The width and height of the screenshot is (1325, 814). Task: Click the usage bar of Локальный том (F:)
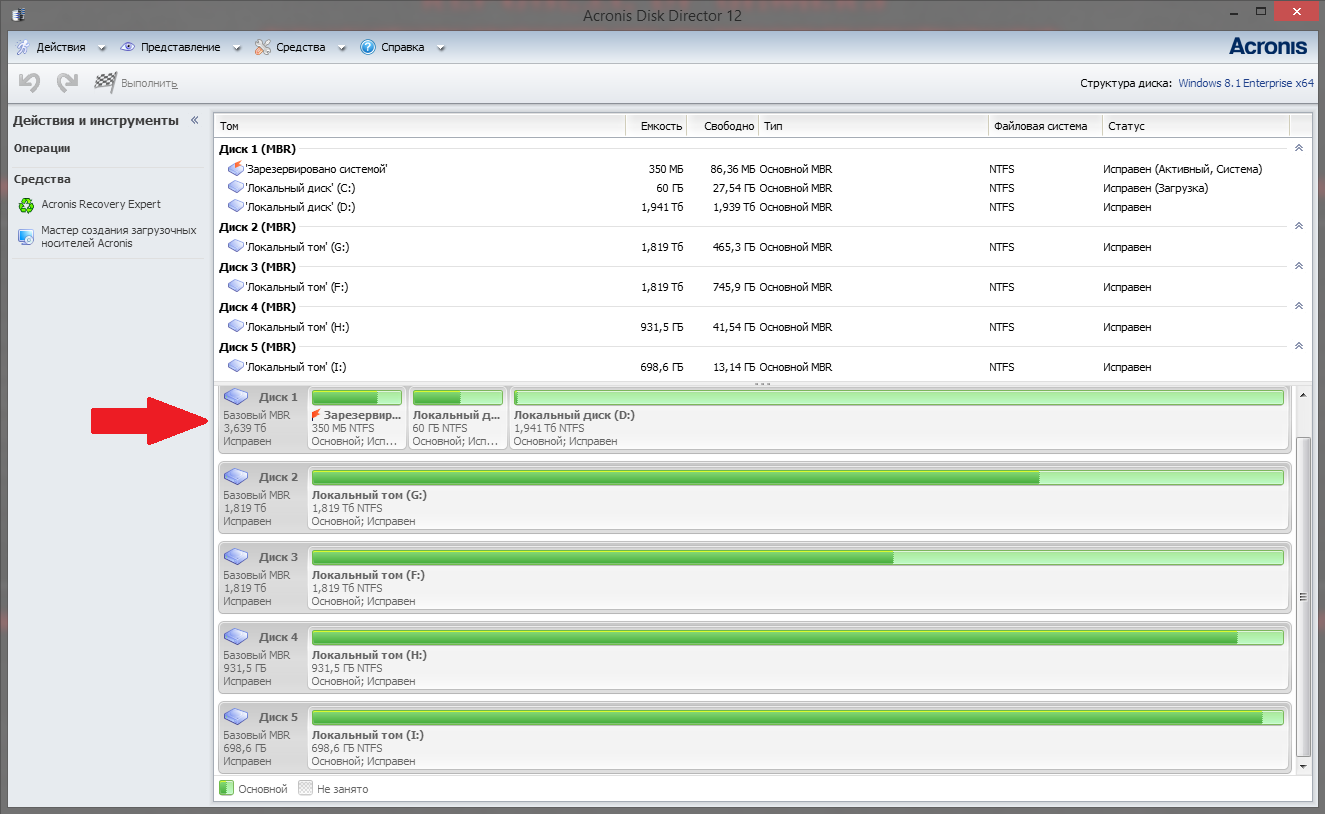tap(797, 558)
